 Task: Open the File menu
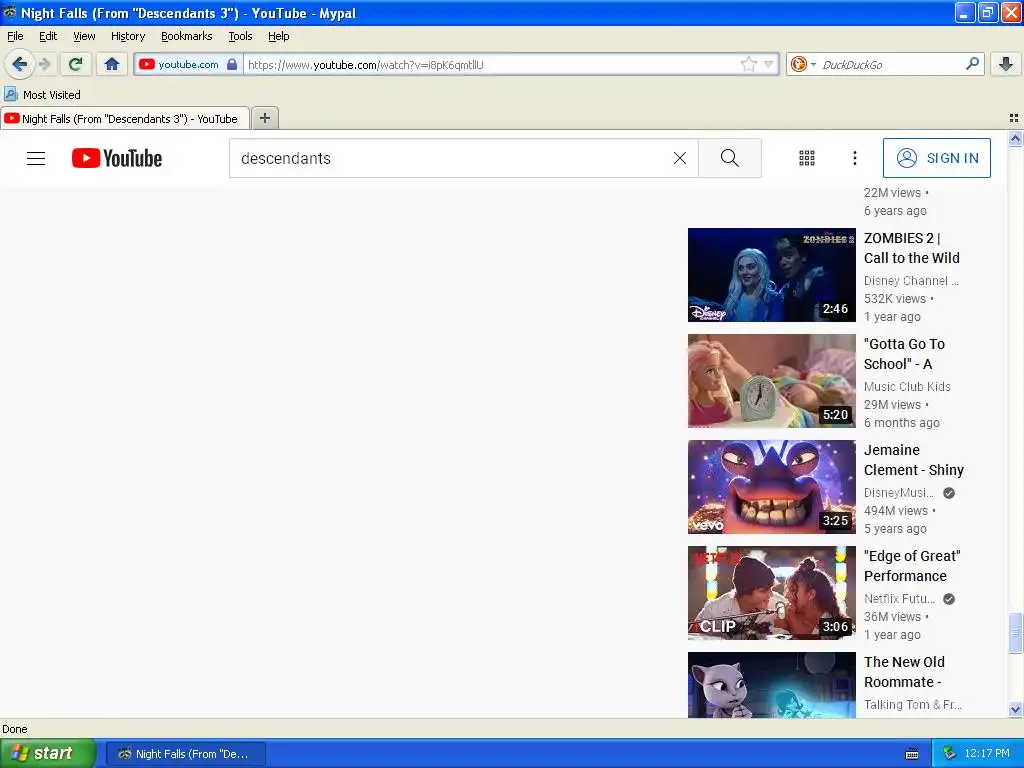[15, 36]
